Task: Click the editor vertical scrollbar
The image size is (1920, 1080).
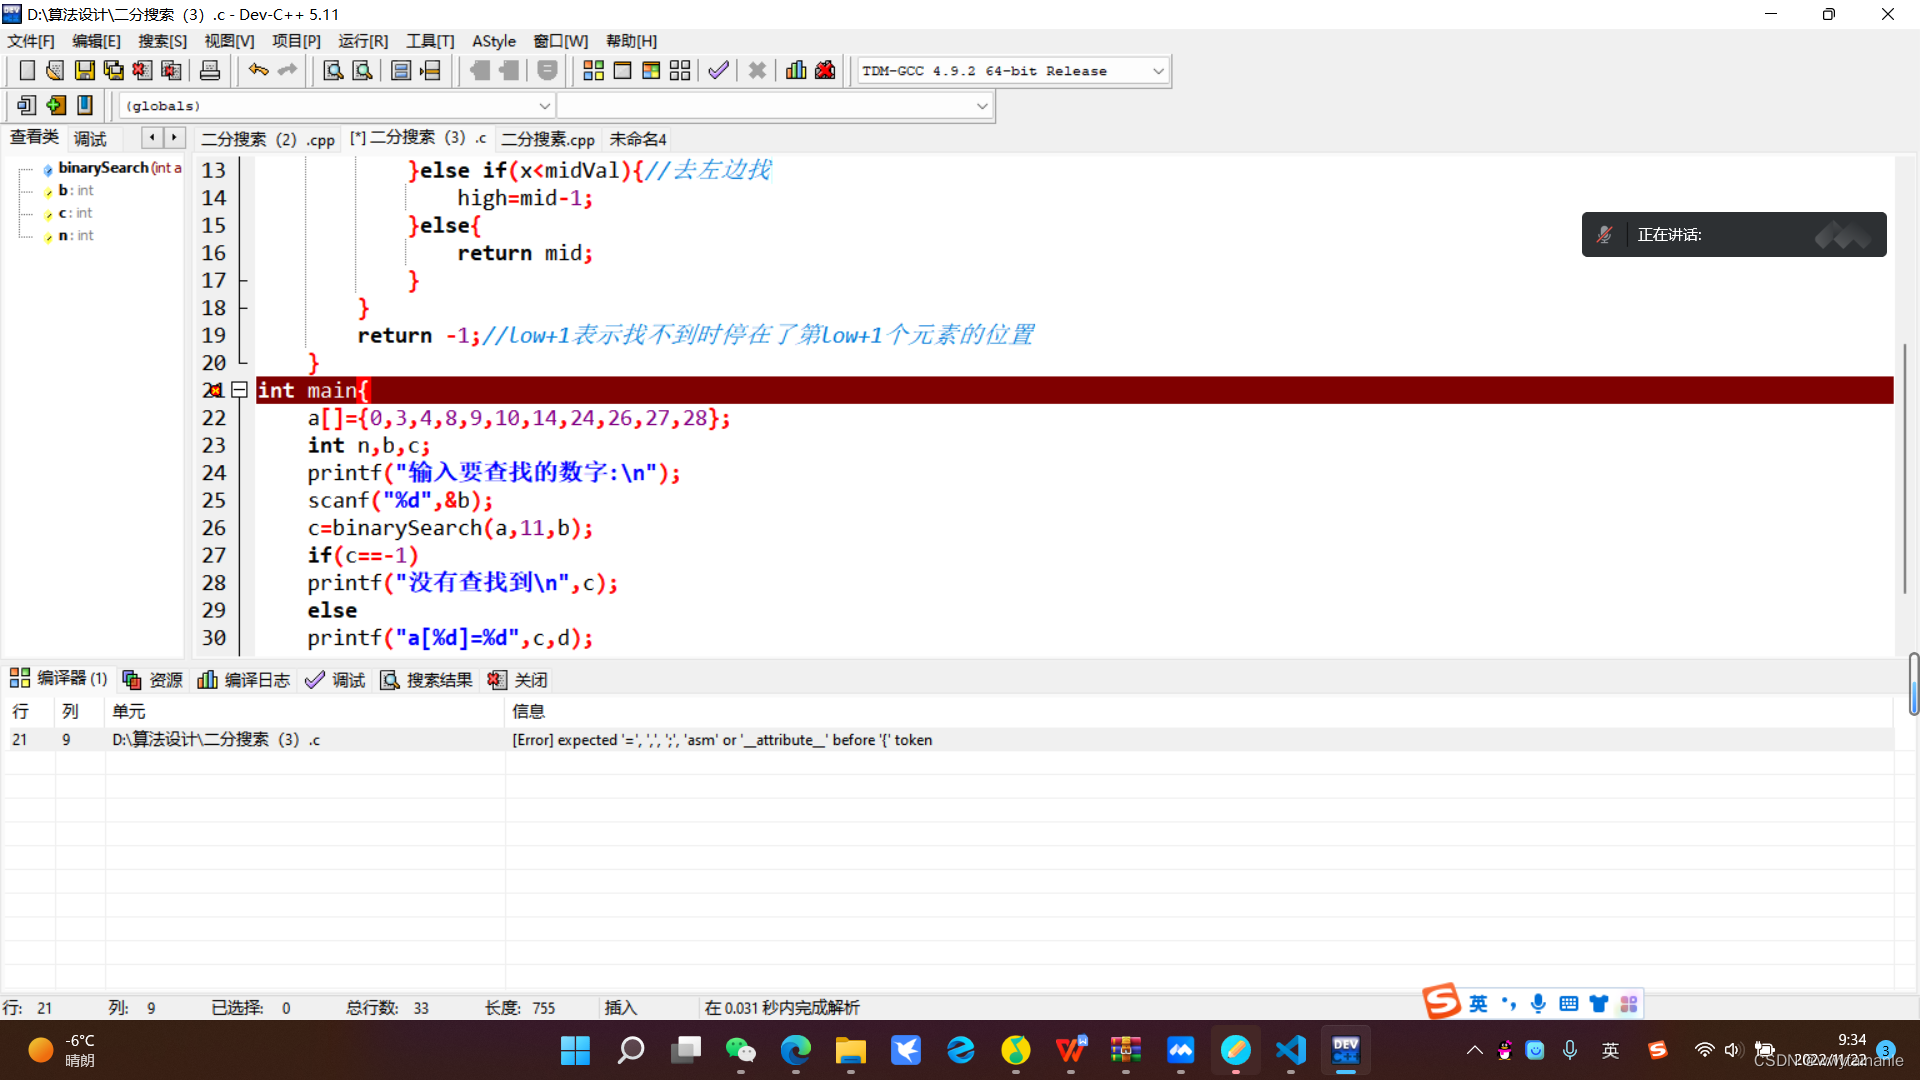Action: (x=1904, y=470)
